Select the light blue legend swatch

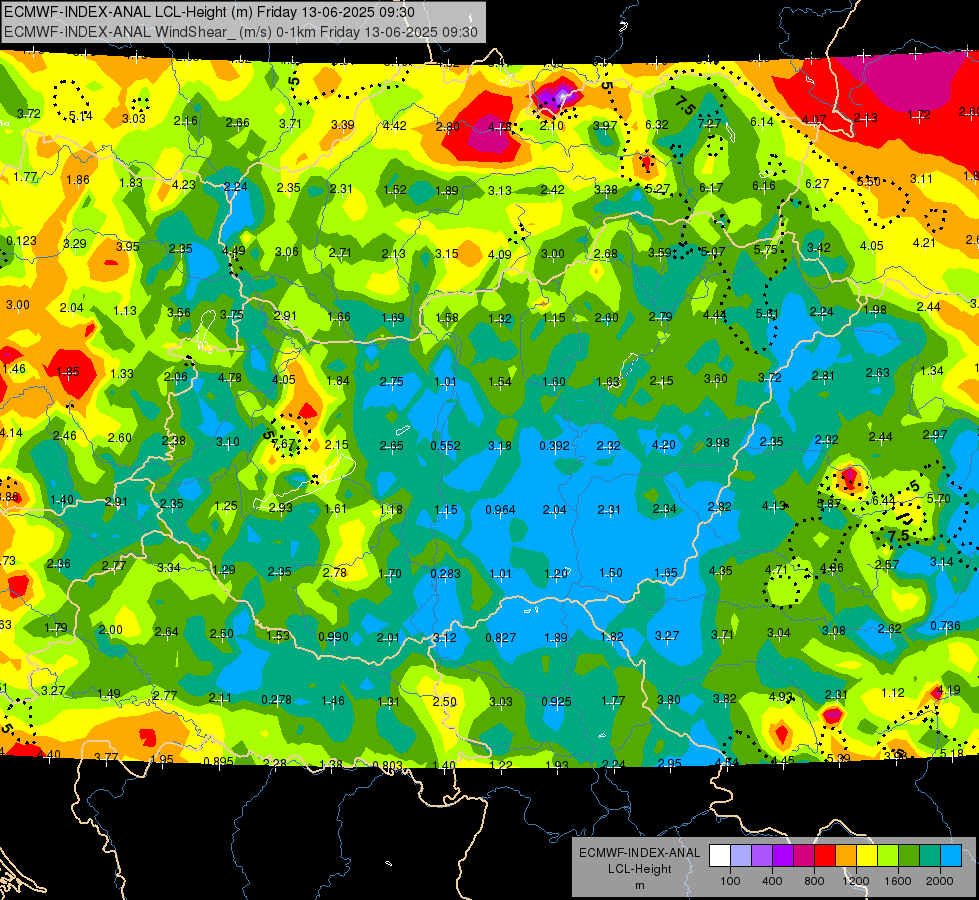point(951,856)
